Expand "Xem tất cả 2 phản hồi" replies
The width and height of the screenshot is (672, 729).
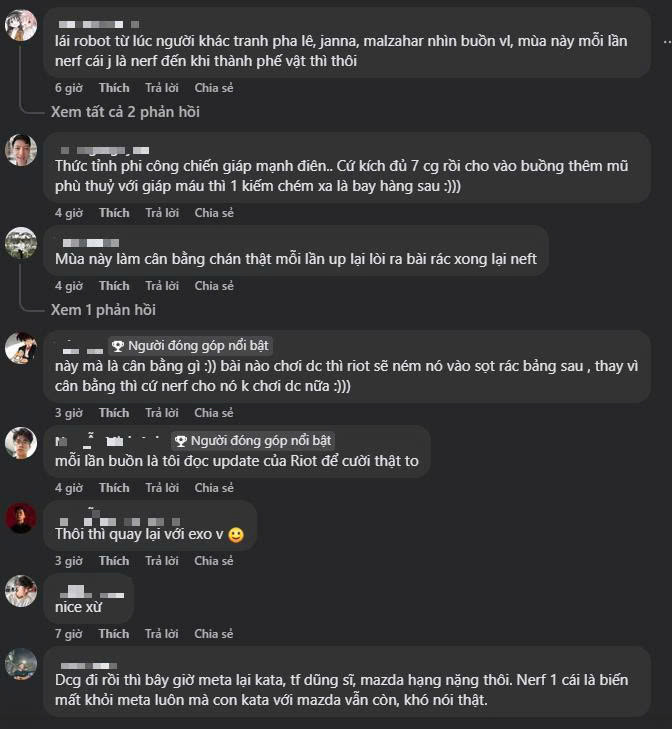click(x=125, y=112)
